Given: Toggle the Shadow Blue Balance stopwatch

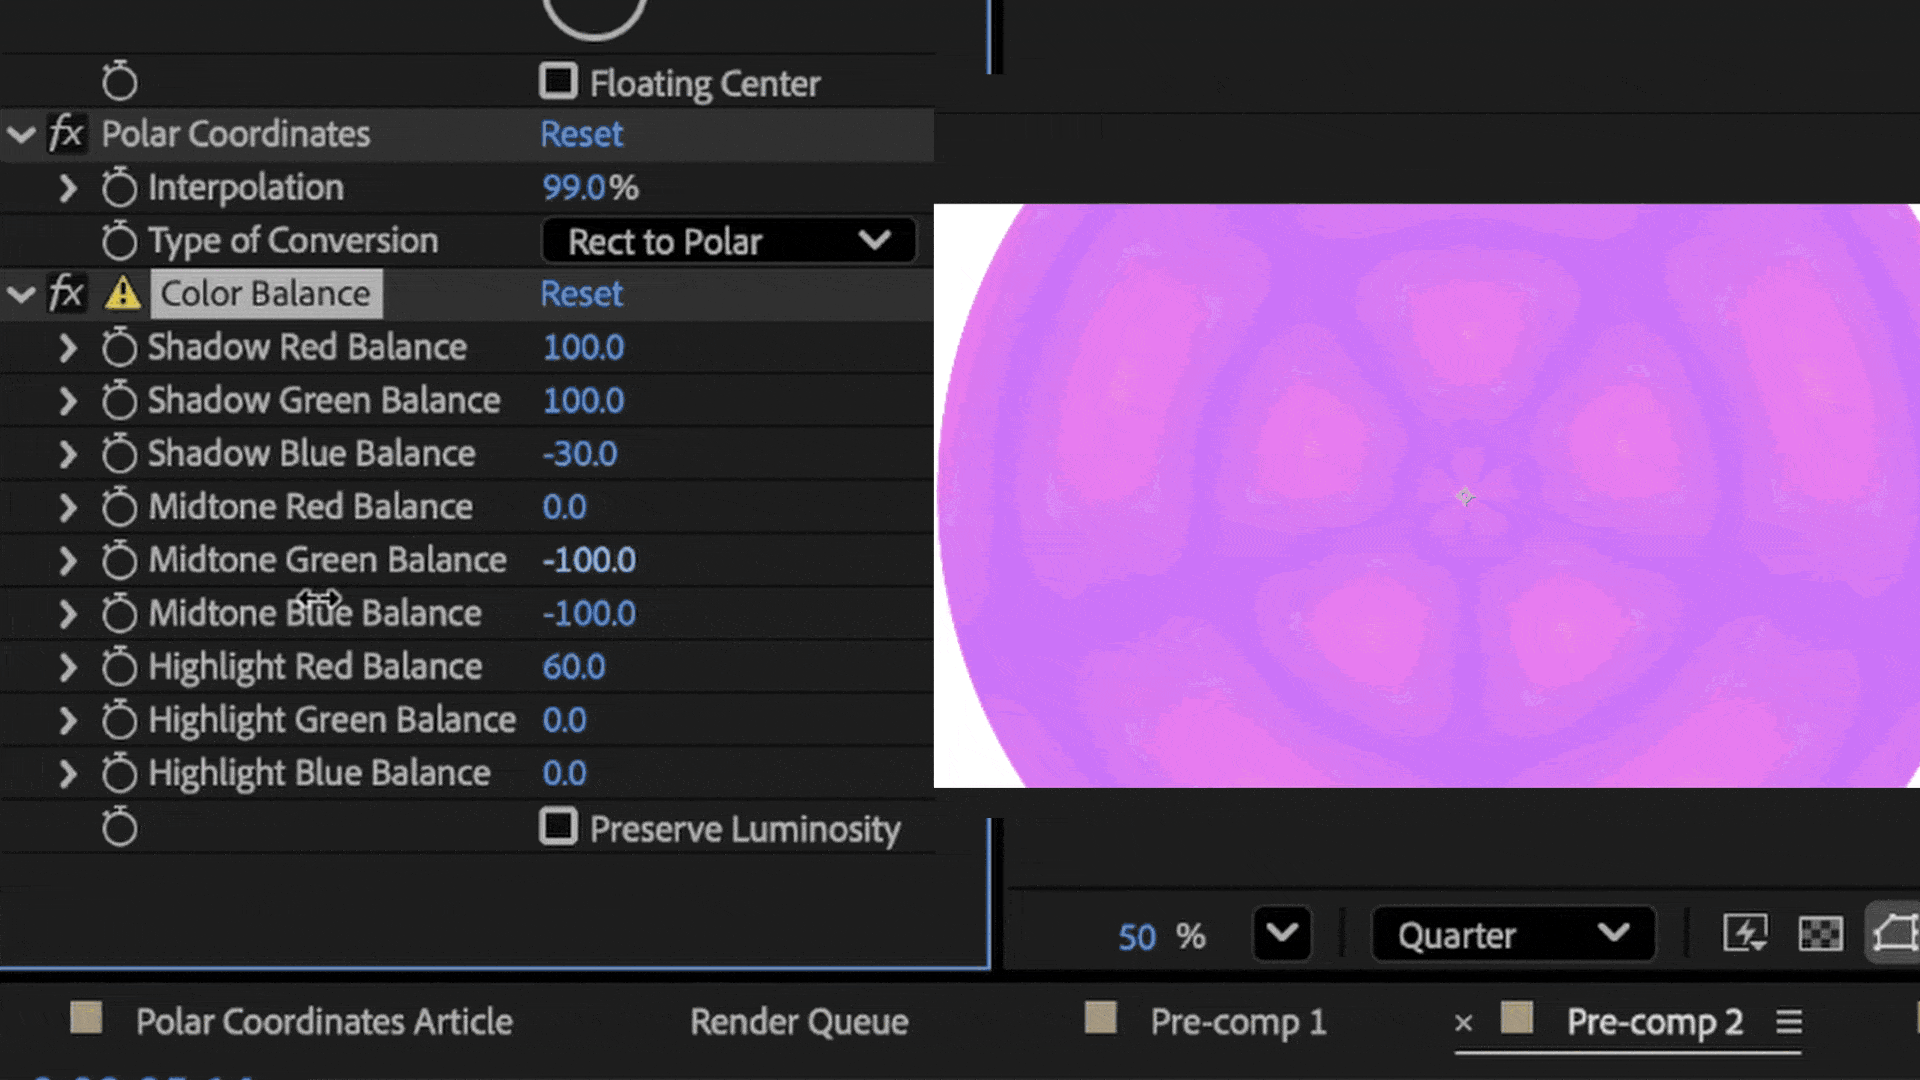Looking at the screenshot, I should 119,452.
